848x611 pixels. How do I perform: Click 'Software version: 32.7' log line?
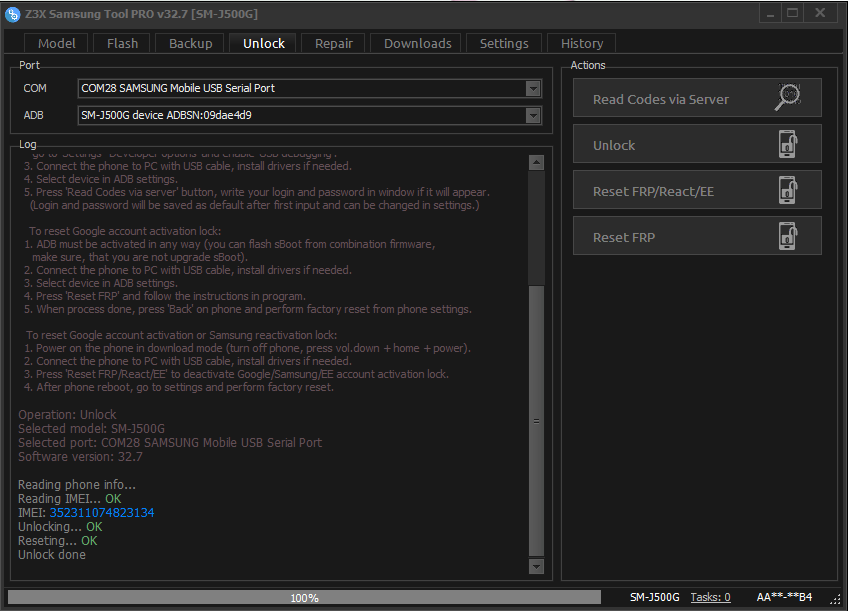pyautogui.click(x=80, y=457)
